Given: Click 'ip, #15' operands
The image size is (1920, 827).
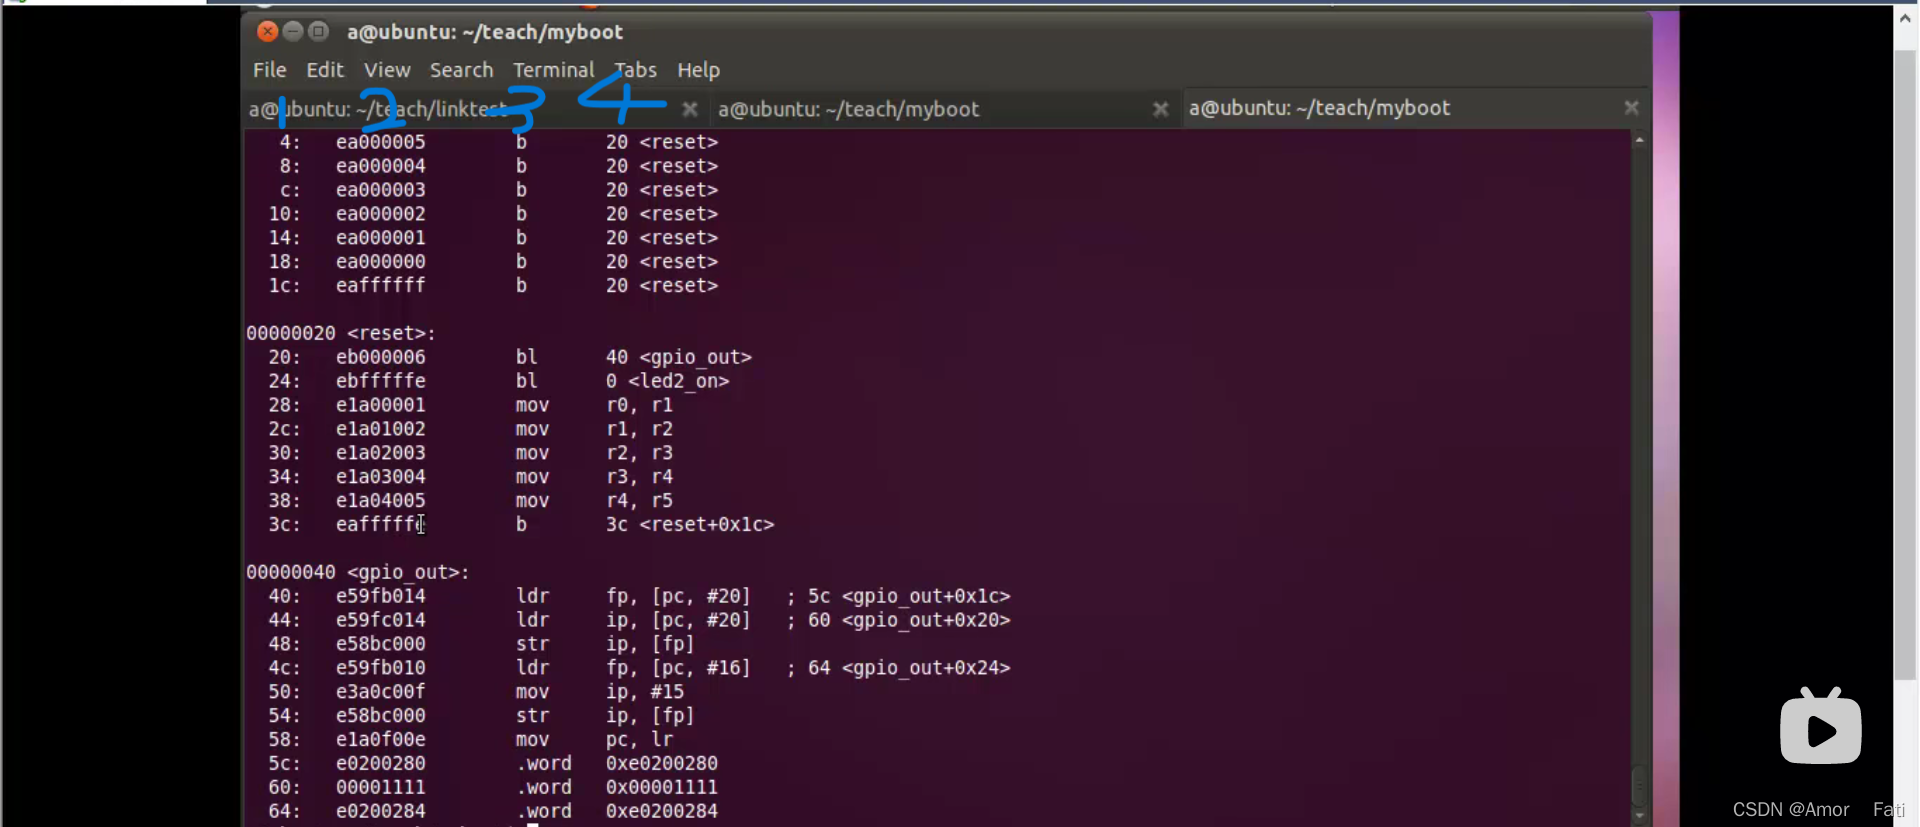Looking at the screenshot, I should [645, 692].
